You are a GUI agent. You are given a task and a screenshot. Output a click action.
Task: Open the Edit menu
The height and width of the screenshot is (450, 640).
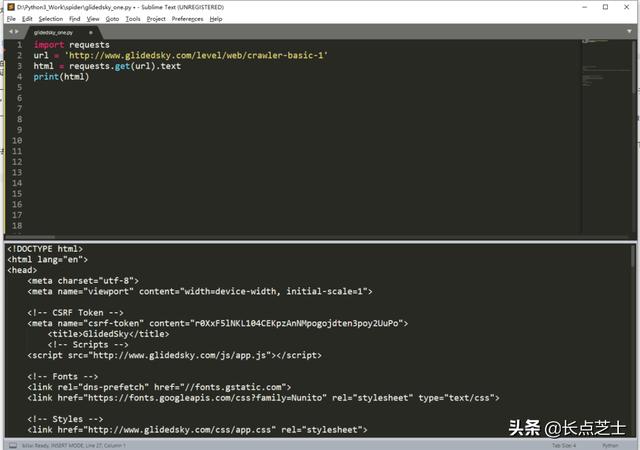pyautogui.click(x=27, y=19)
